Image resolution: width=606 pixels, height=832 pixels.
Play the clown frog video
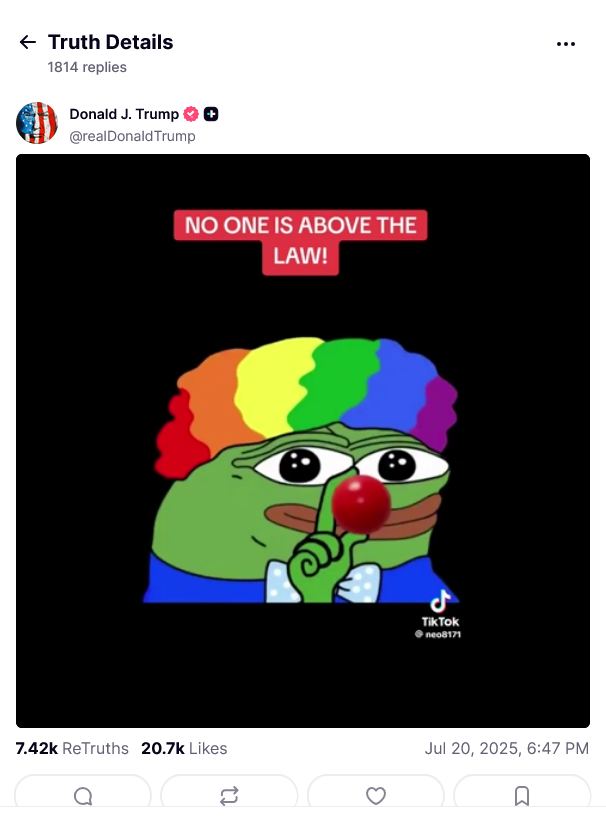[x=303, y=441]
